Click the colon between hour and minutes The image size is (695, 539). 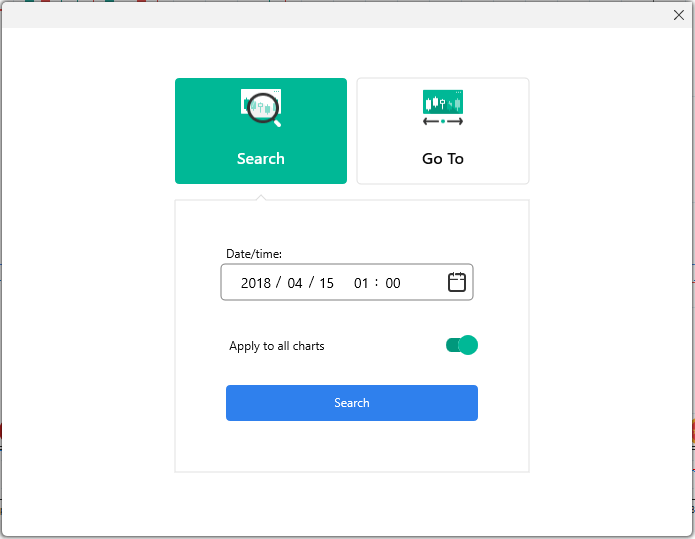pos(377,283)
